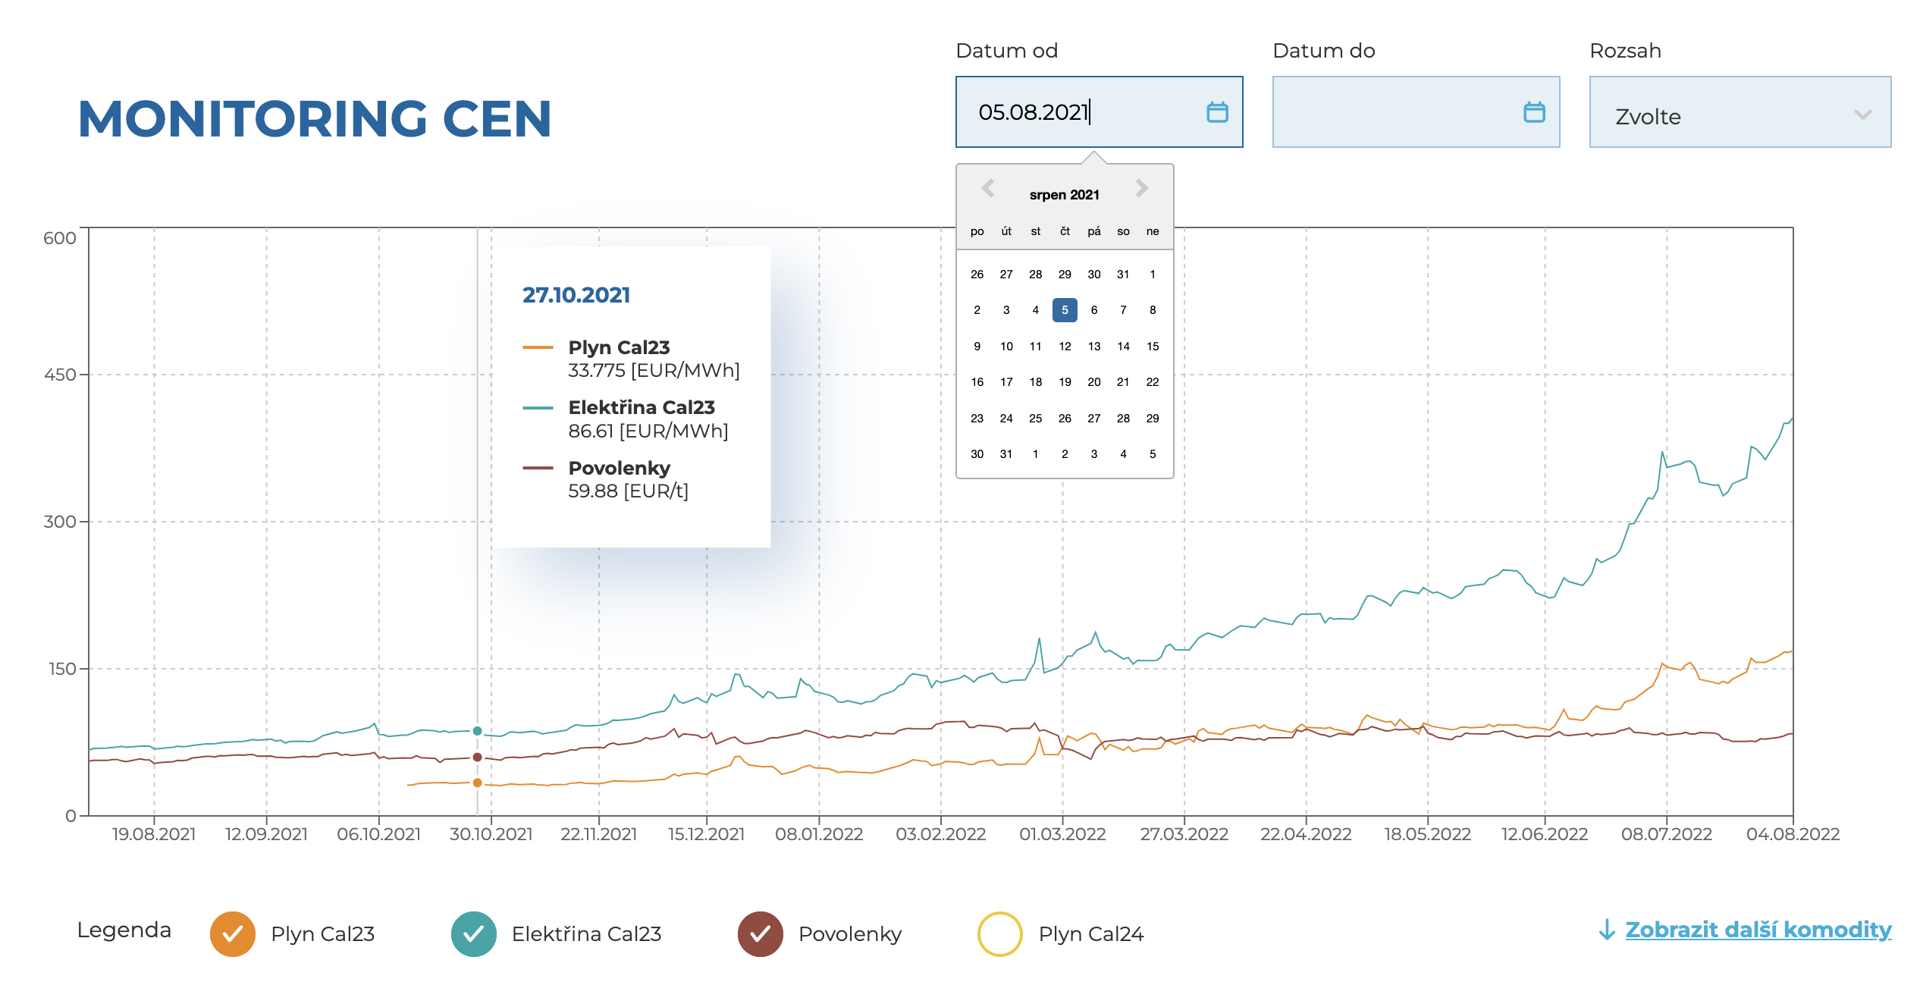Viewport: 1920px width, 1007px height.
Task: Click the chevron arrow in Zvolte dropdown
Action: (x=1861, y=115)
